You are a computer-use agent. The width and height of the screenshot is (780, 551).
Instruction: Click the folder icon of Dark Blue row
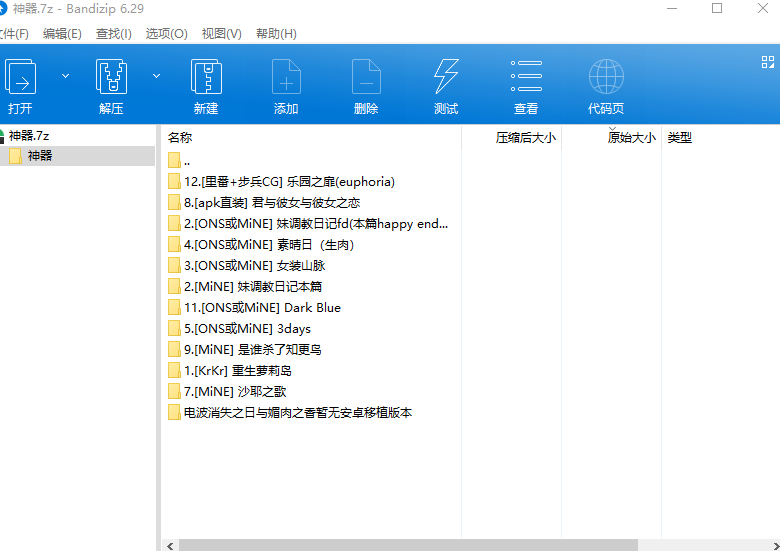point(174,307)
